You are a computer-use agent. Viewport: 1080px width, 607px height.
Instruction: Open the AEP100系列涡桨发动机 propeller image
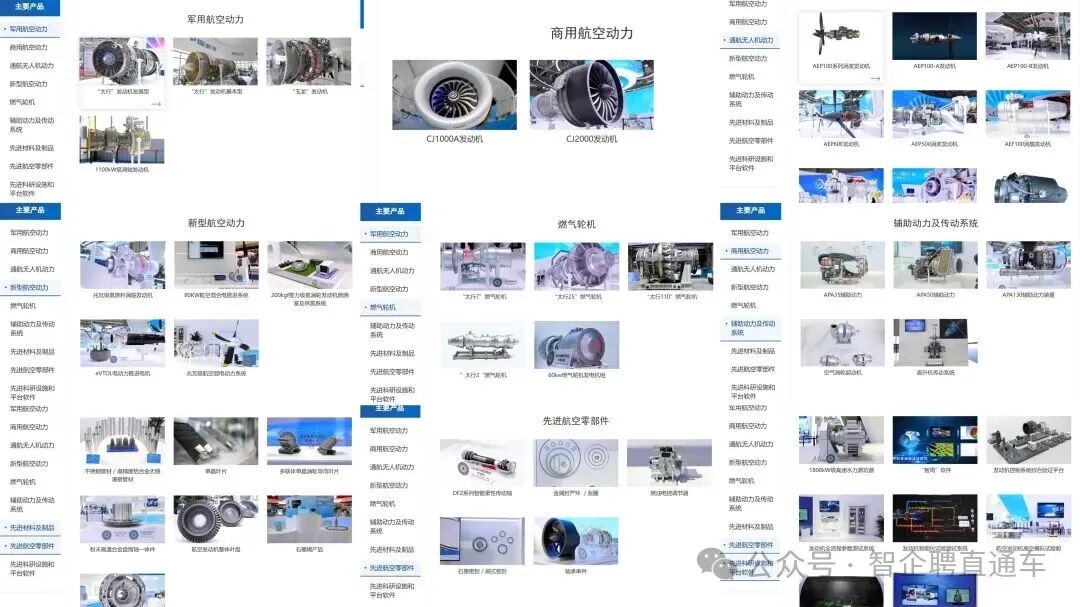[841, 36]
